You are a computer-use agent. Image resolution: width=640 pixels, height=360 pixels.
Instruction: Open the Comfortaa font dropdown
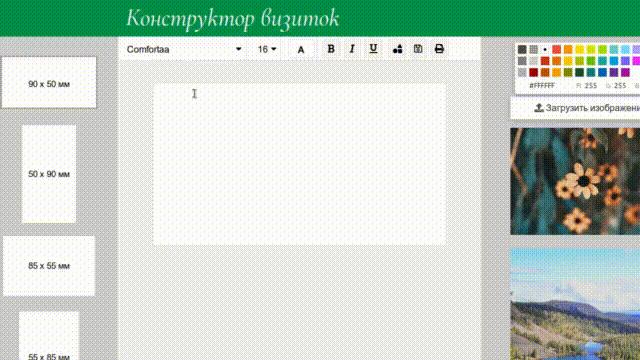[184, 49]
